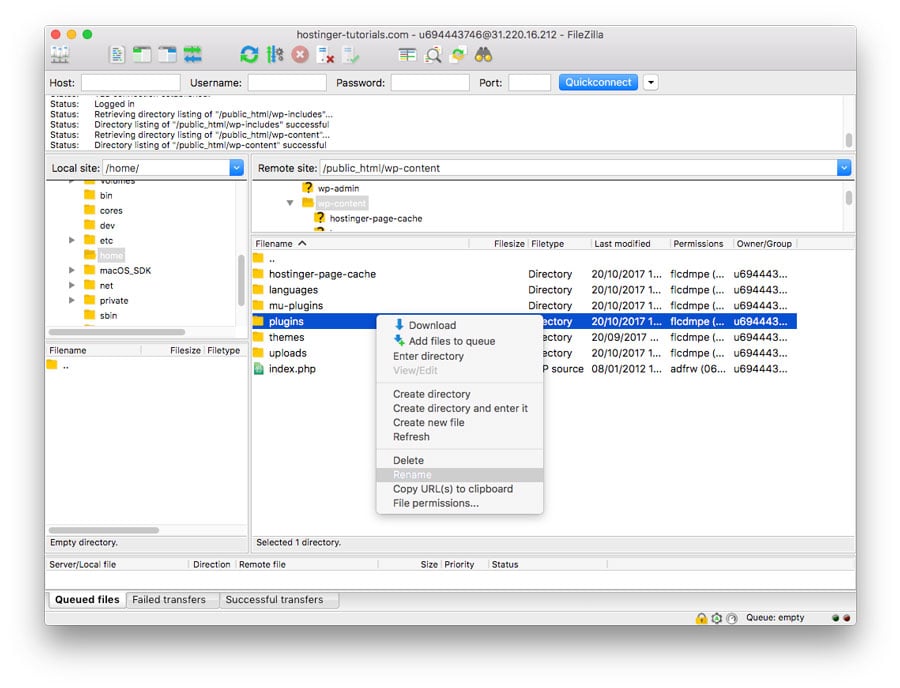Screen dimensions: 900x688
Task: Click the Password field
Action: click(x=430, y=83)
